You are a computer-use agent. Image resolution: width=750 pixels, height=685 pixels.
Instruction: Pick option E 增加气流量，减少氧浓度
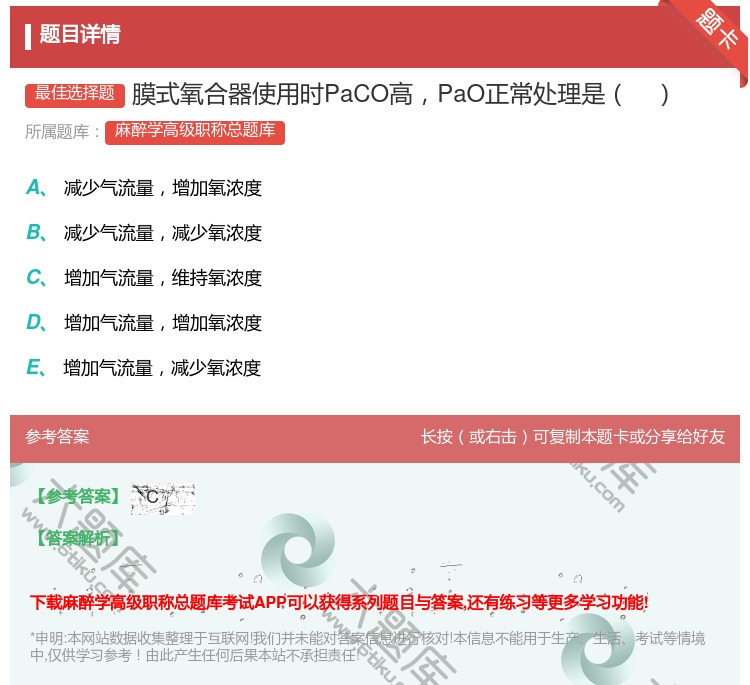click(x=143, y=368)
